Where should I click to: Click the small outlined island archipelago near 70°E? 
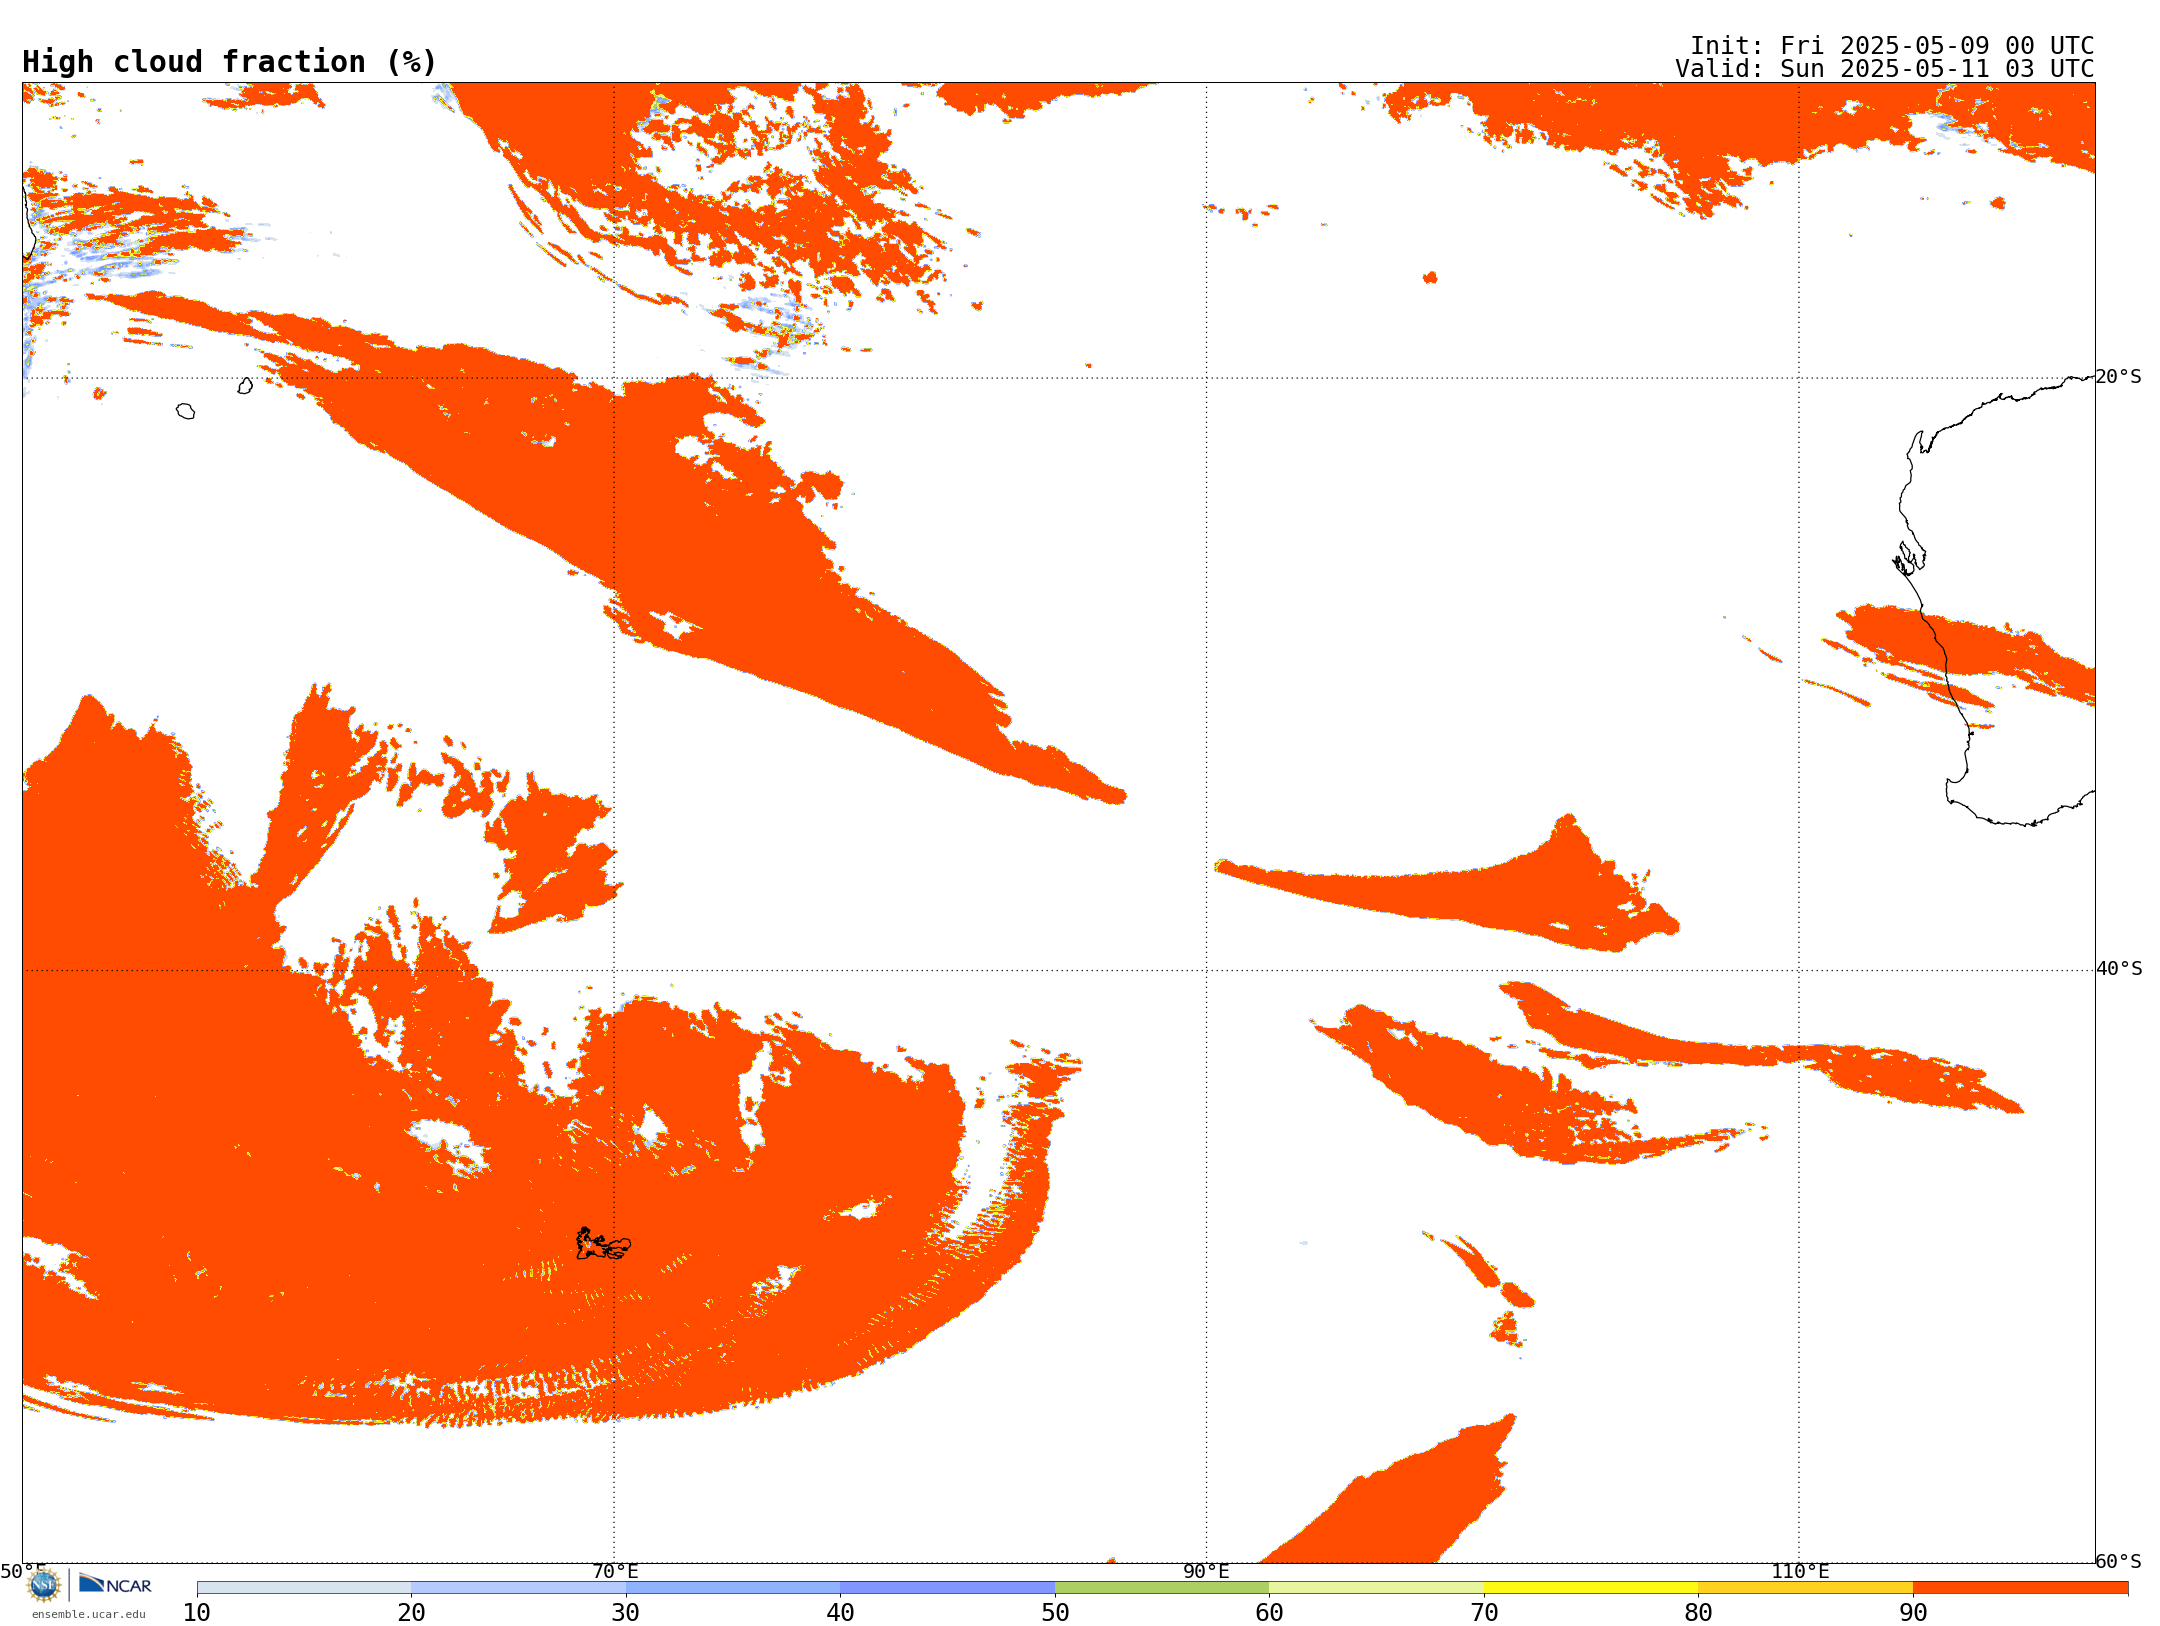[603, 1244]
